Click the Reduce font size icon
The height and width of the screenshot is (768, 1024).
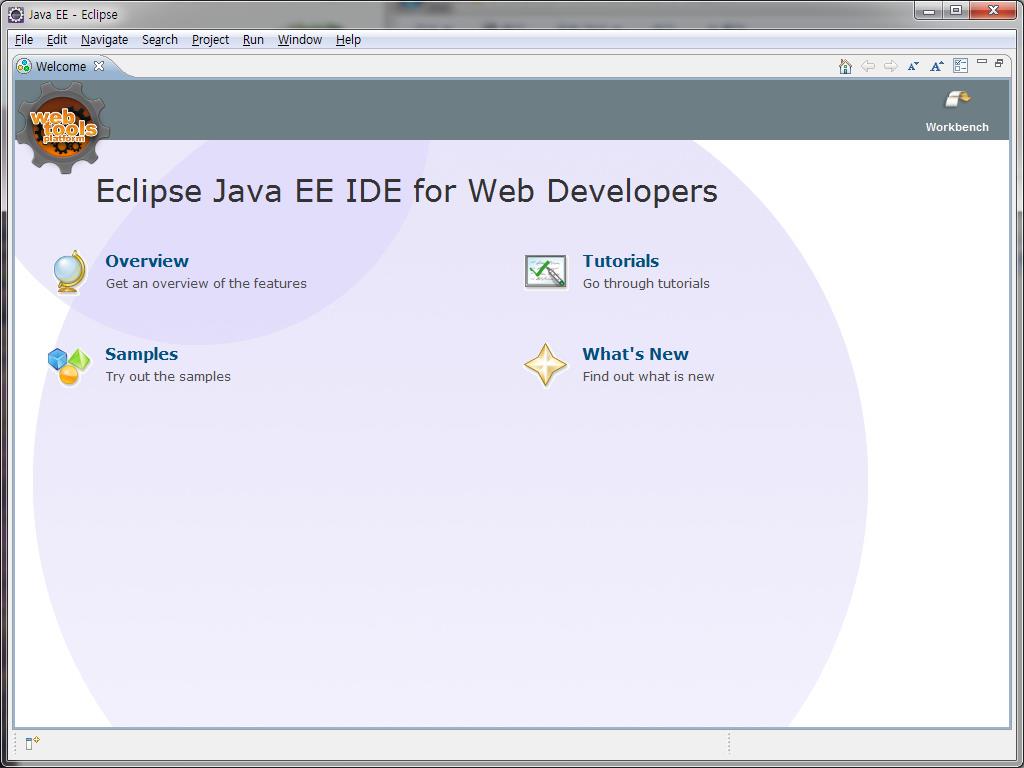[914, 66]
